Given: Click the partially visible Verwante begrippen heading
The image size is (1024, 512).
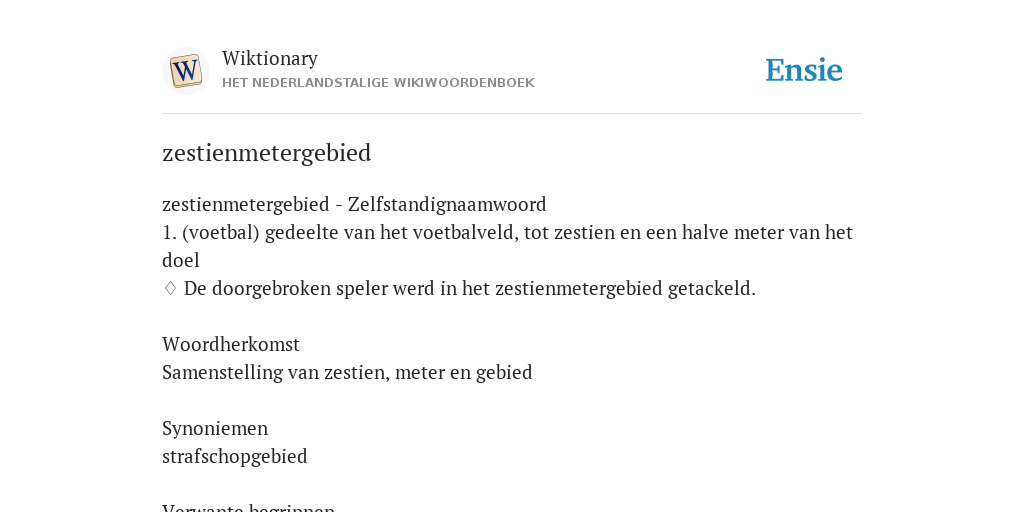Looking at the screenshot, I should pos(248,507).
